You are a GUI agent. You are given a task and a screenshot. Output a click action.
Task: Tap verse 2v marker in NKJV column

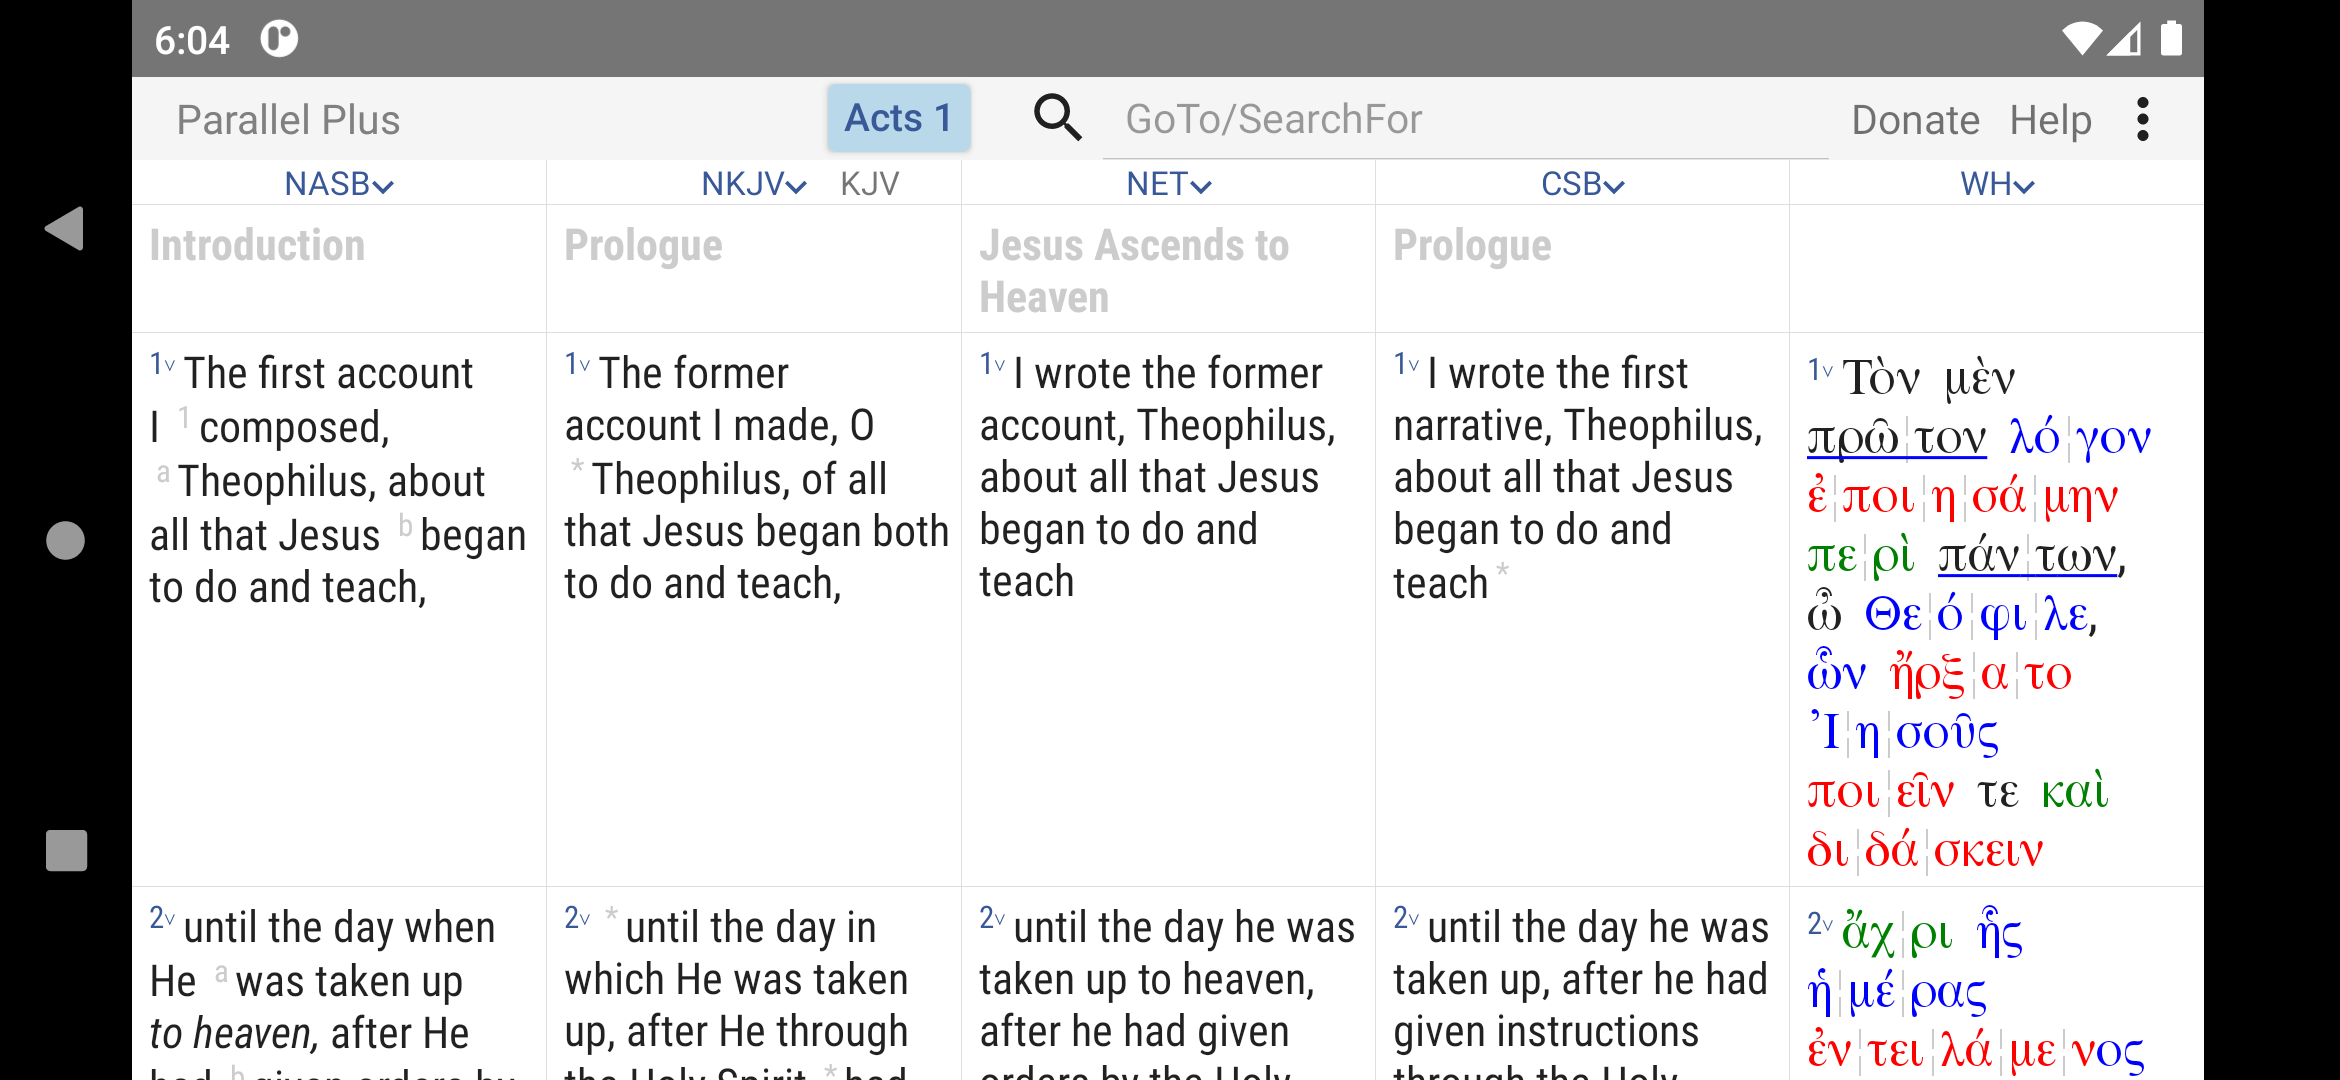pyautogui.click(x=577, y=917)
